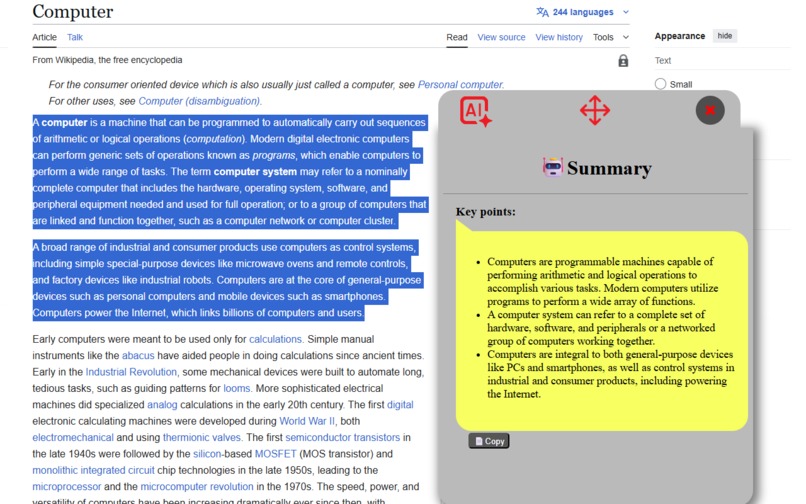806x504 pixels.
Task: Click the Appearance panel heading
Action: click(680, 36)
